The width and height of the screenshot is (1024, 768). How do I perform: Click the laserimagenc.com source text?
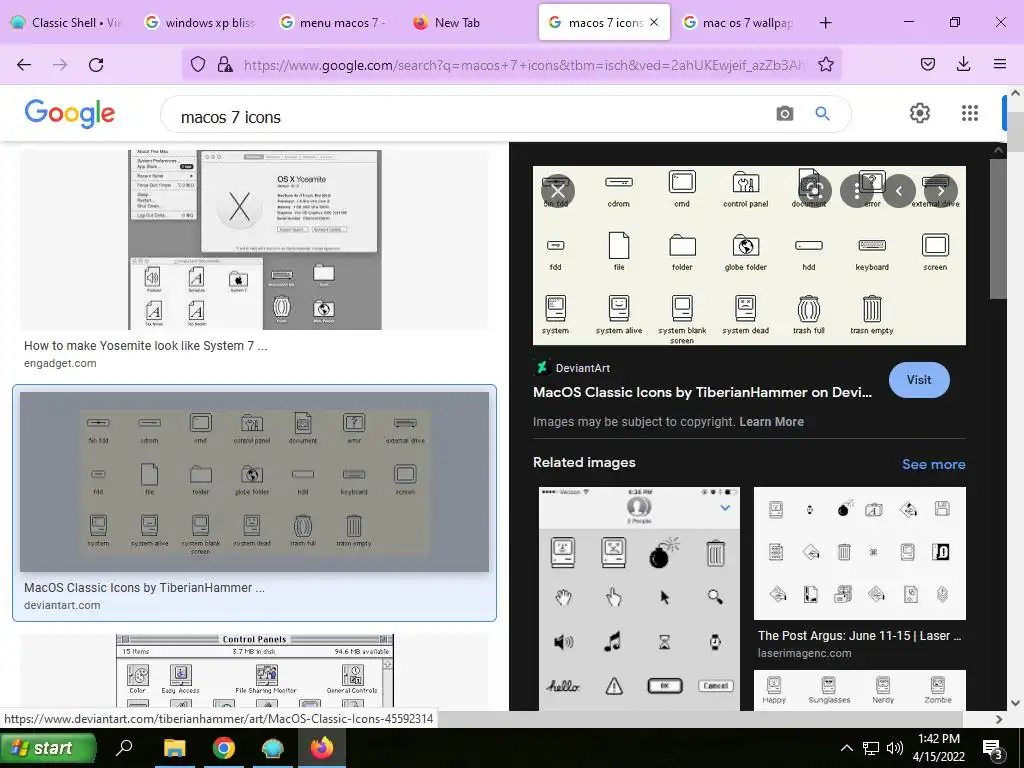click(804, 653)
